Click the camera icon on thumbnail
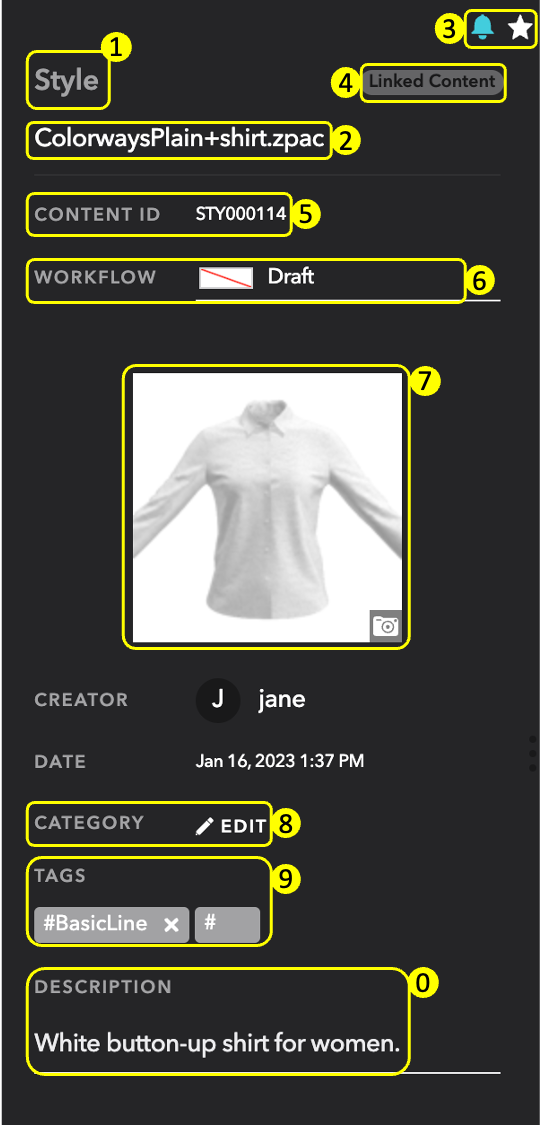This screenshot has width=541, height=1125. [x=386, y=625]
